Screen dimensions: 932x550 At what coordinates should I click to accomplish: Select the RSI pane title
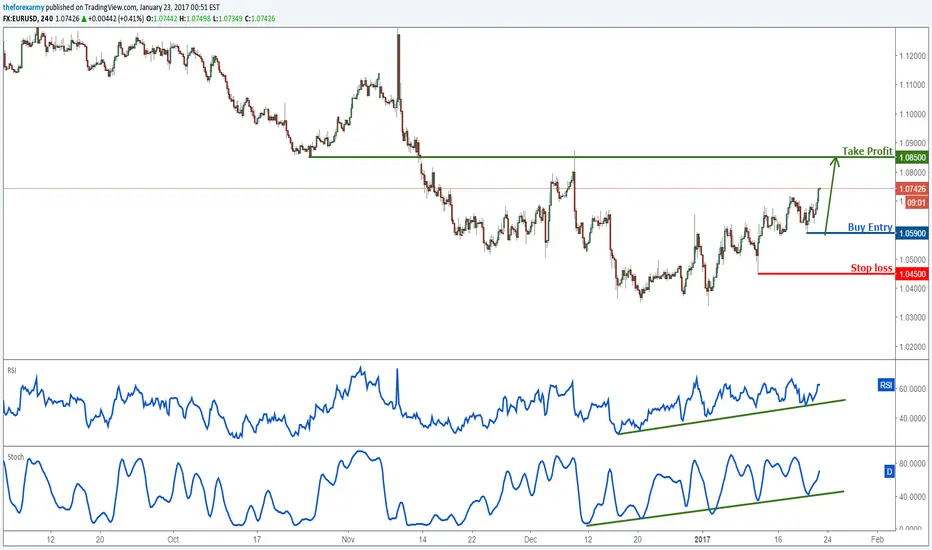(x=12, y=370)
